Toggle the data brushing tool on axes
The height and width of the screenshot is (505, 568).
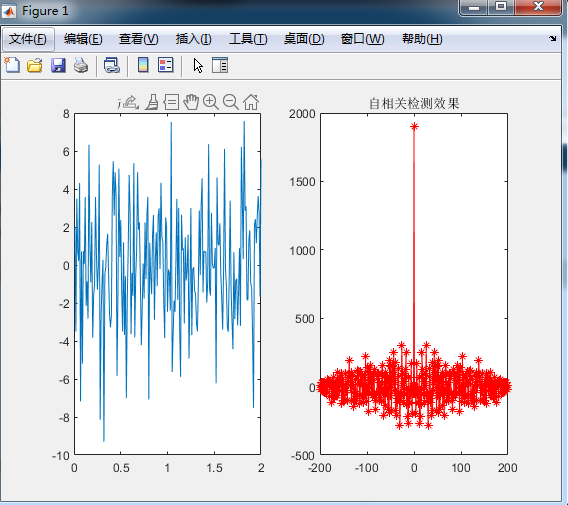click(152, 102)
